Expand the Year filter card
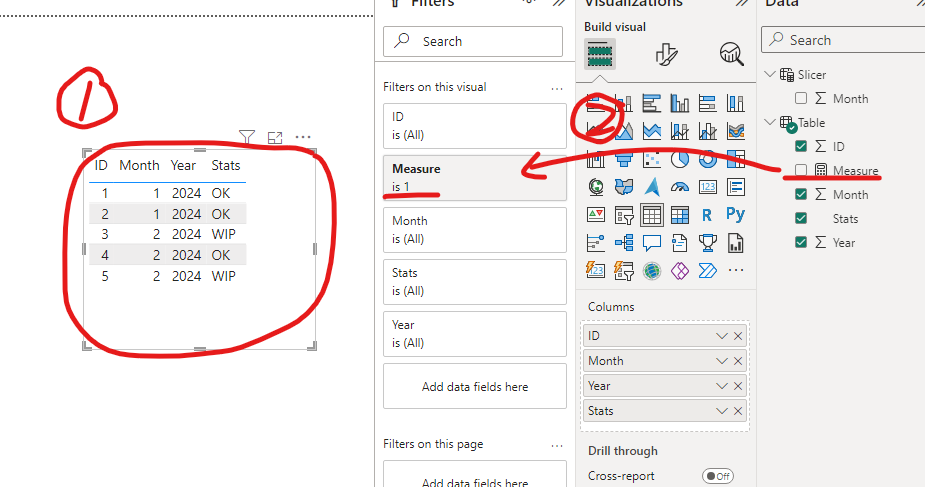925x487 pixels. point(475,334)
